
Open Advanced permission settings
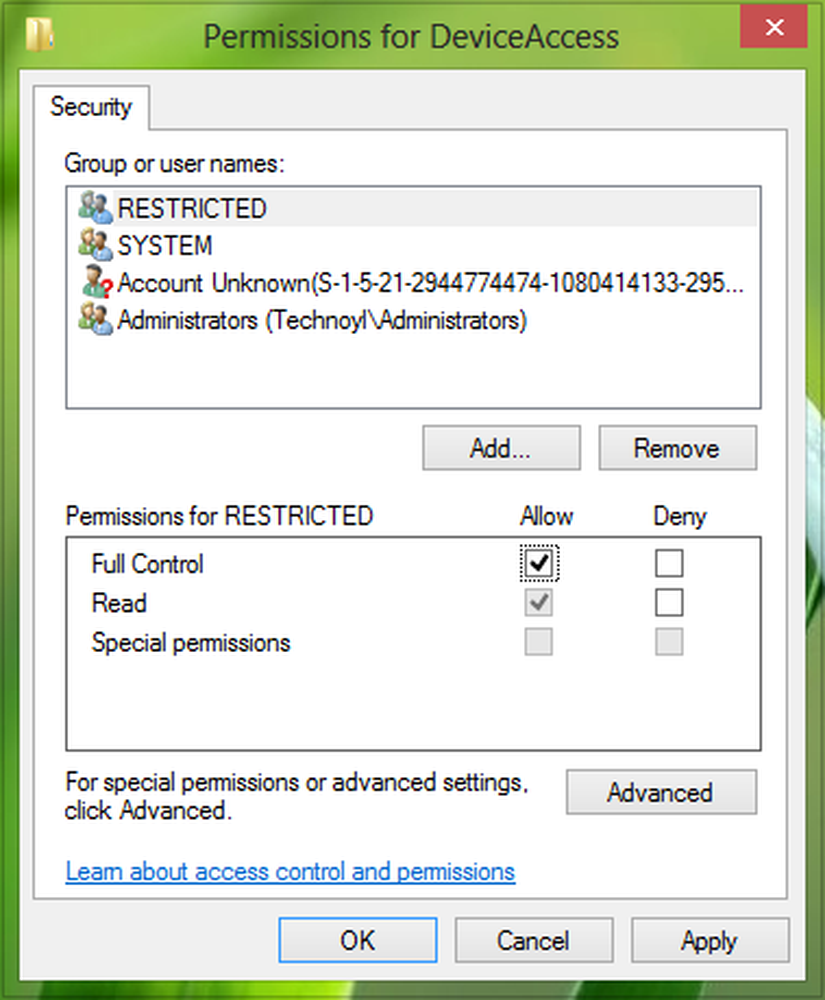[660, 793]
